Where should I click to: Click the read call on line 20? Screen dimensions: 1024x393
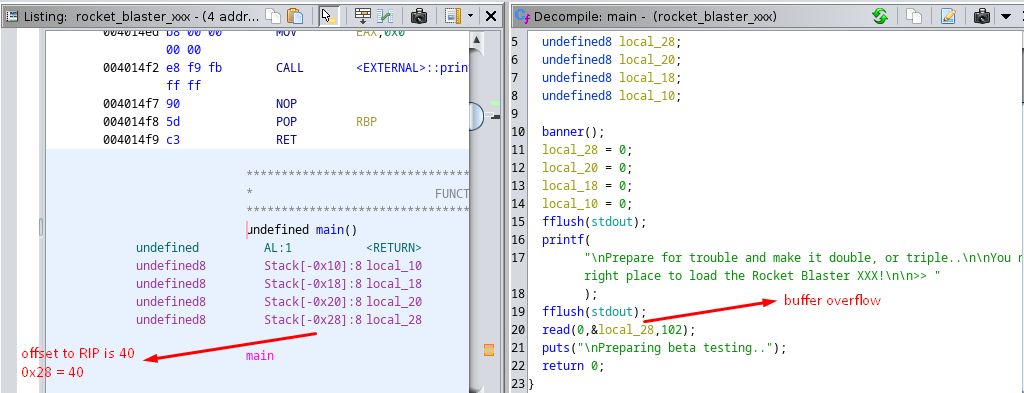(x=618, y=329)
